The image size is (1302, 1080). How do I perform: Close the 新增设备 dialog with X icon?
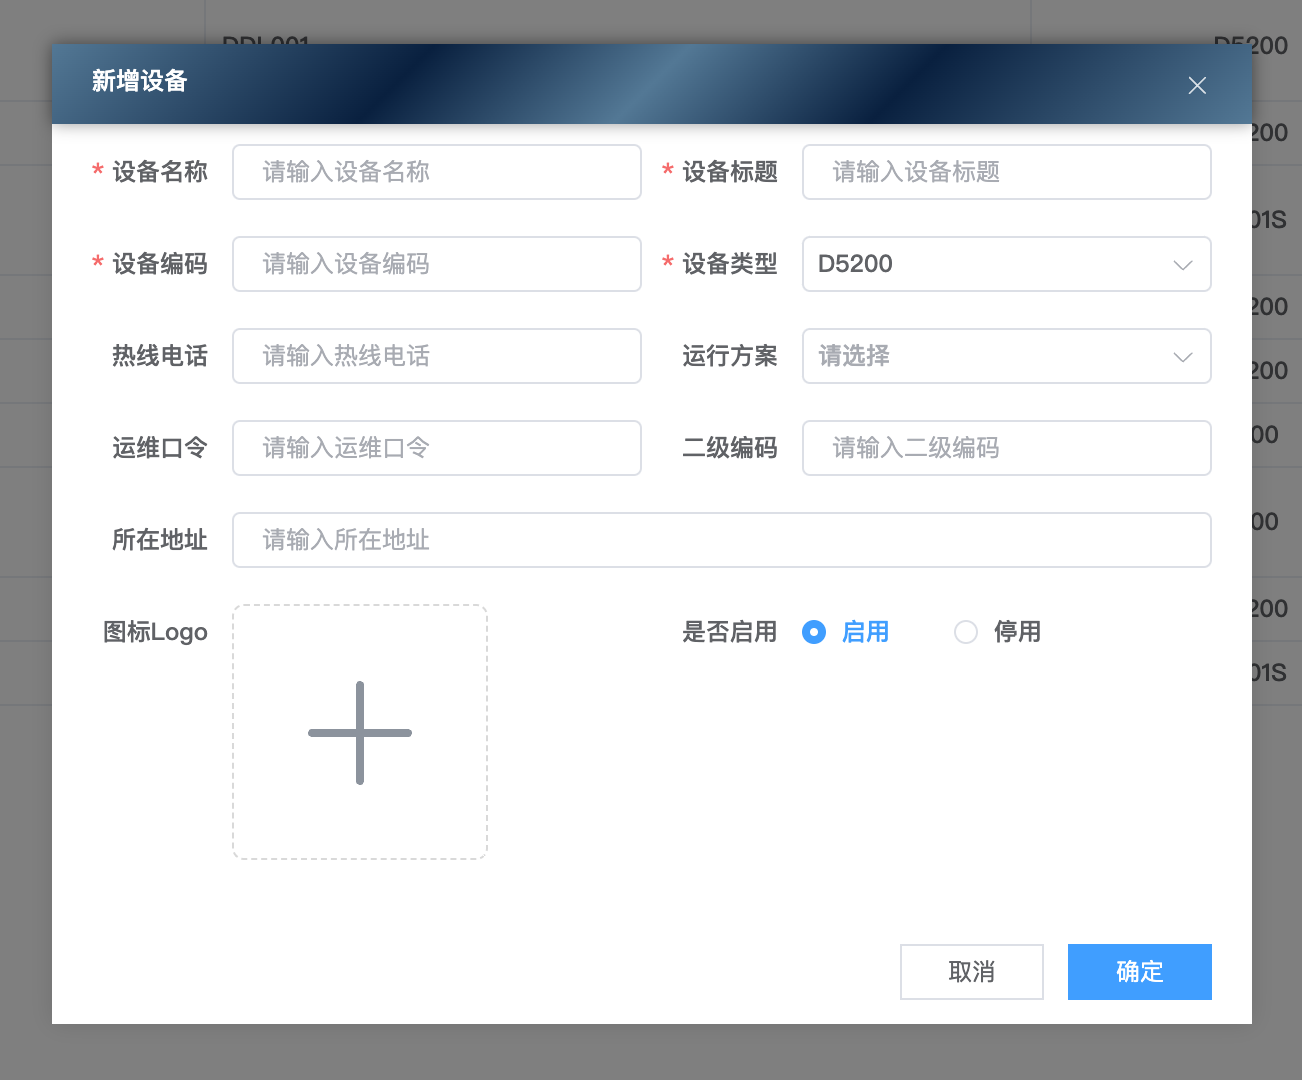click(x=1196, y=86)
